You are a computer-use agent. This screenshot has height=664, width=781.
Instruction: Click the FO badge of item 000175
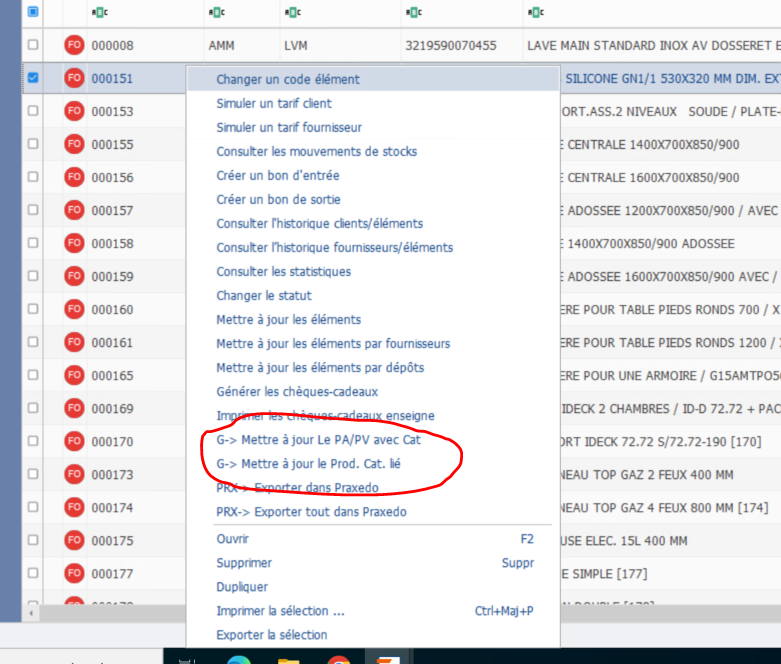click(x=74, y=541)
